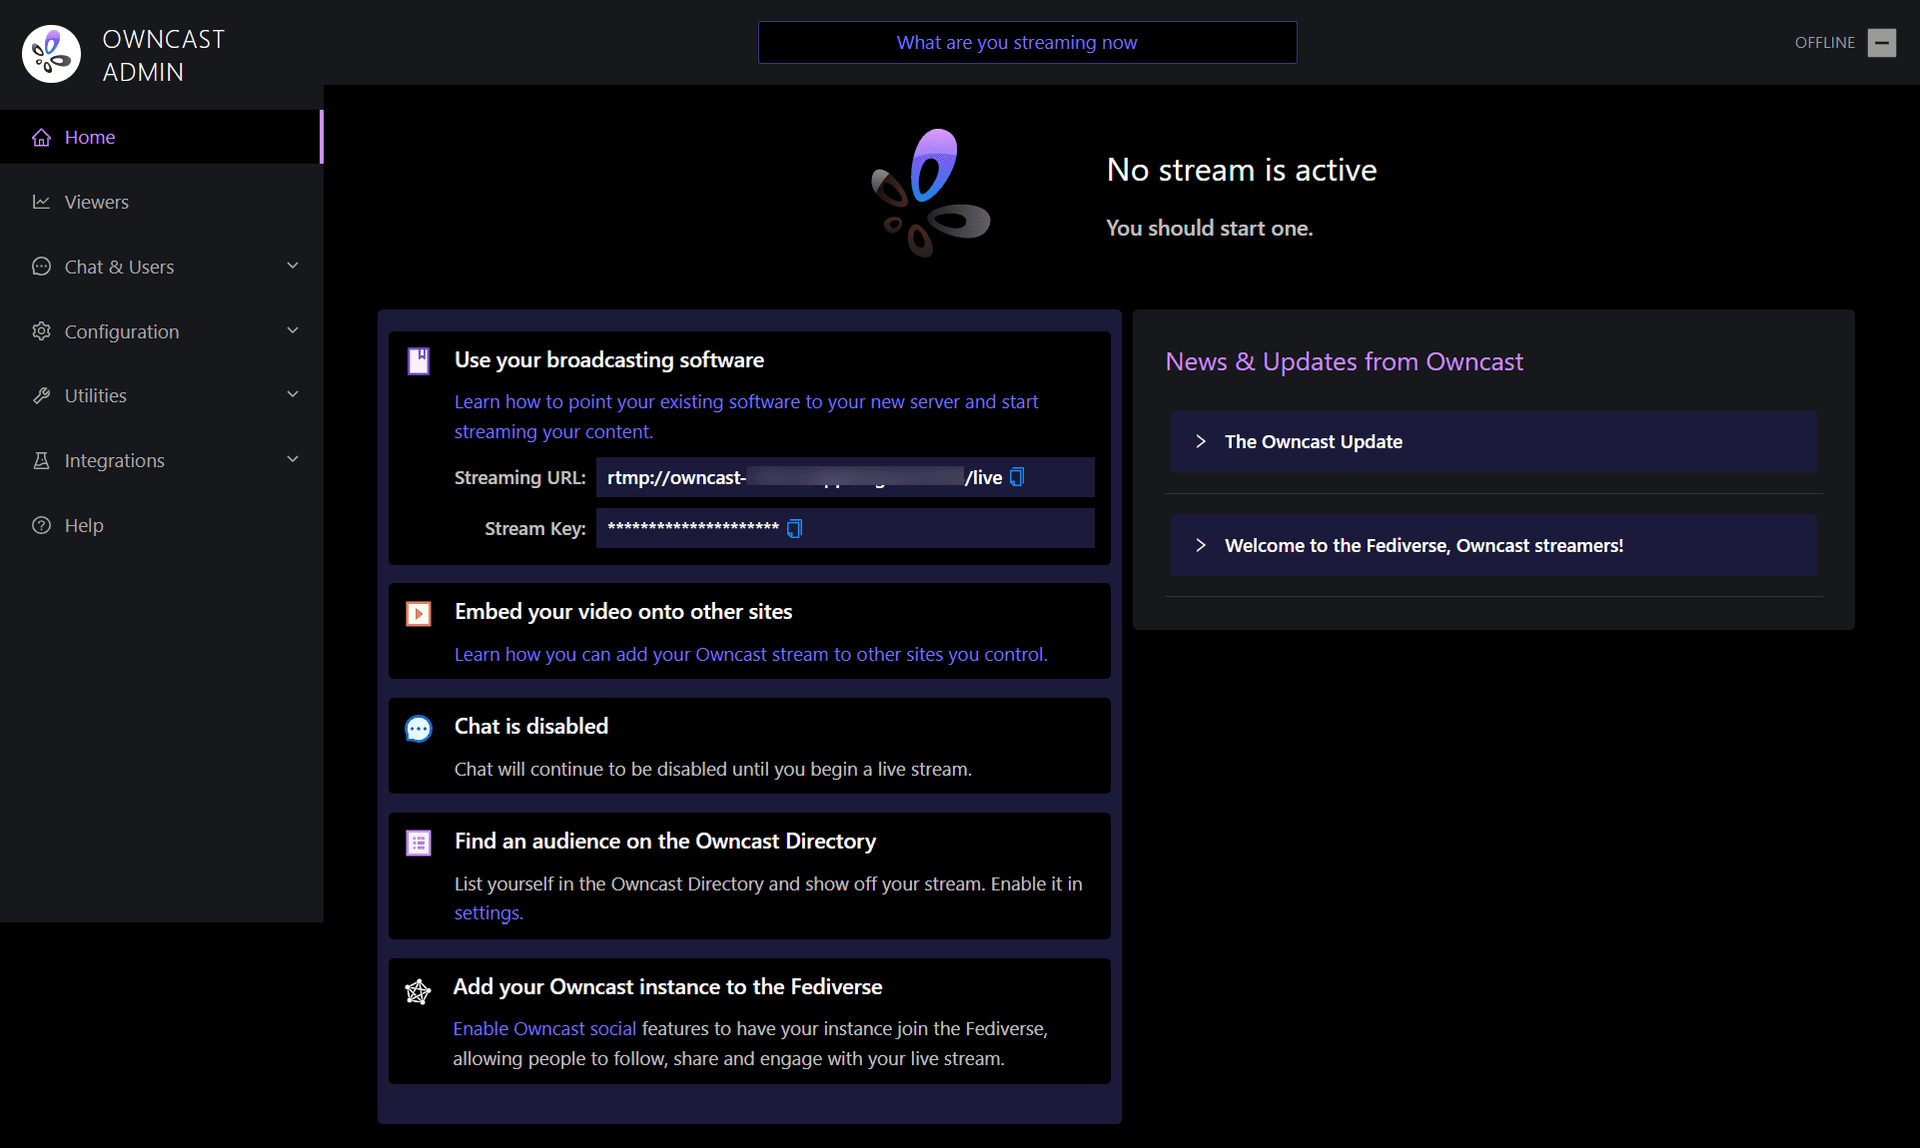The width and height of the screenshot is (1920, 1148).
Task: Click the Integrations icon in sidebar
Action: tap(41, 459)
